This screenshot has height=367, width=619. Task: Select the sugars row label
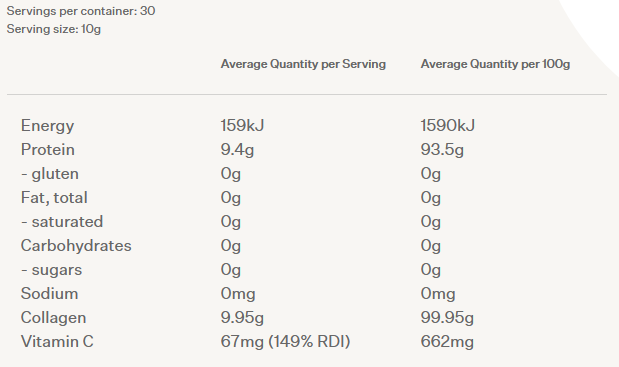click(x=51, y=270)
